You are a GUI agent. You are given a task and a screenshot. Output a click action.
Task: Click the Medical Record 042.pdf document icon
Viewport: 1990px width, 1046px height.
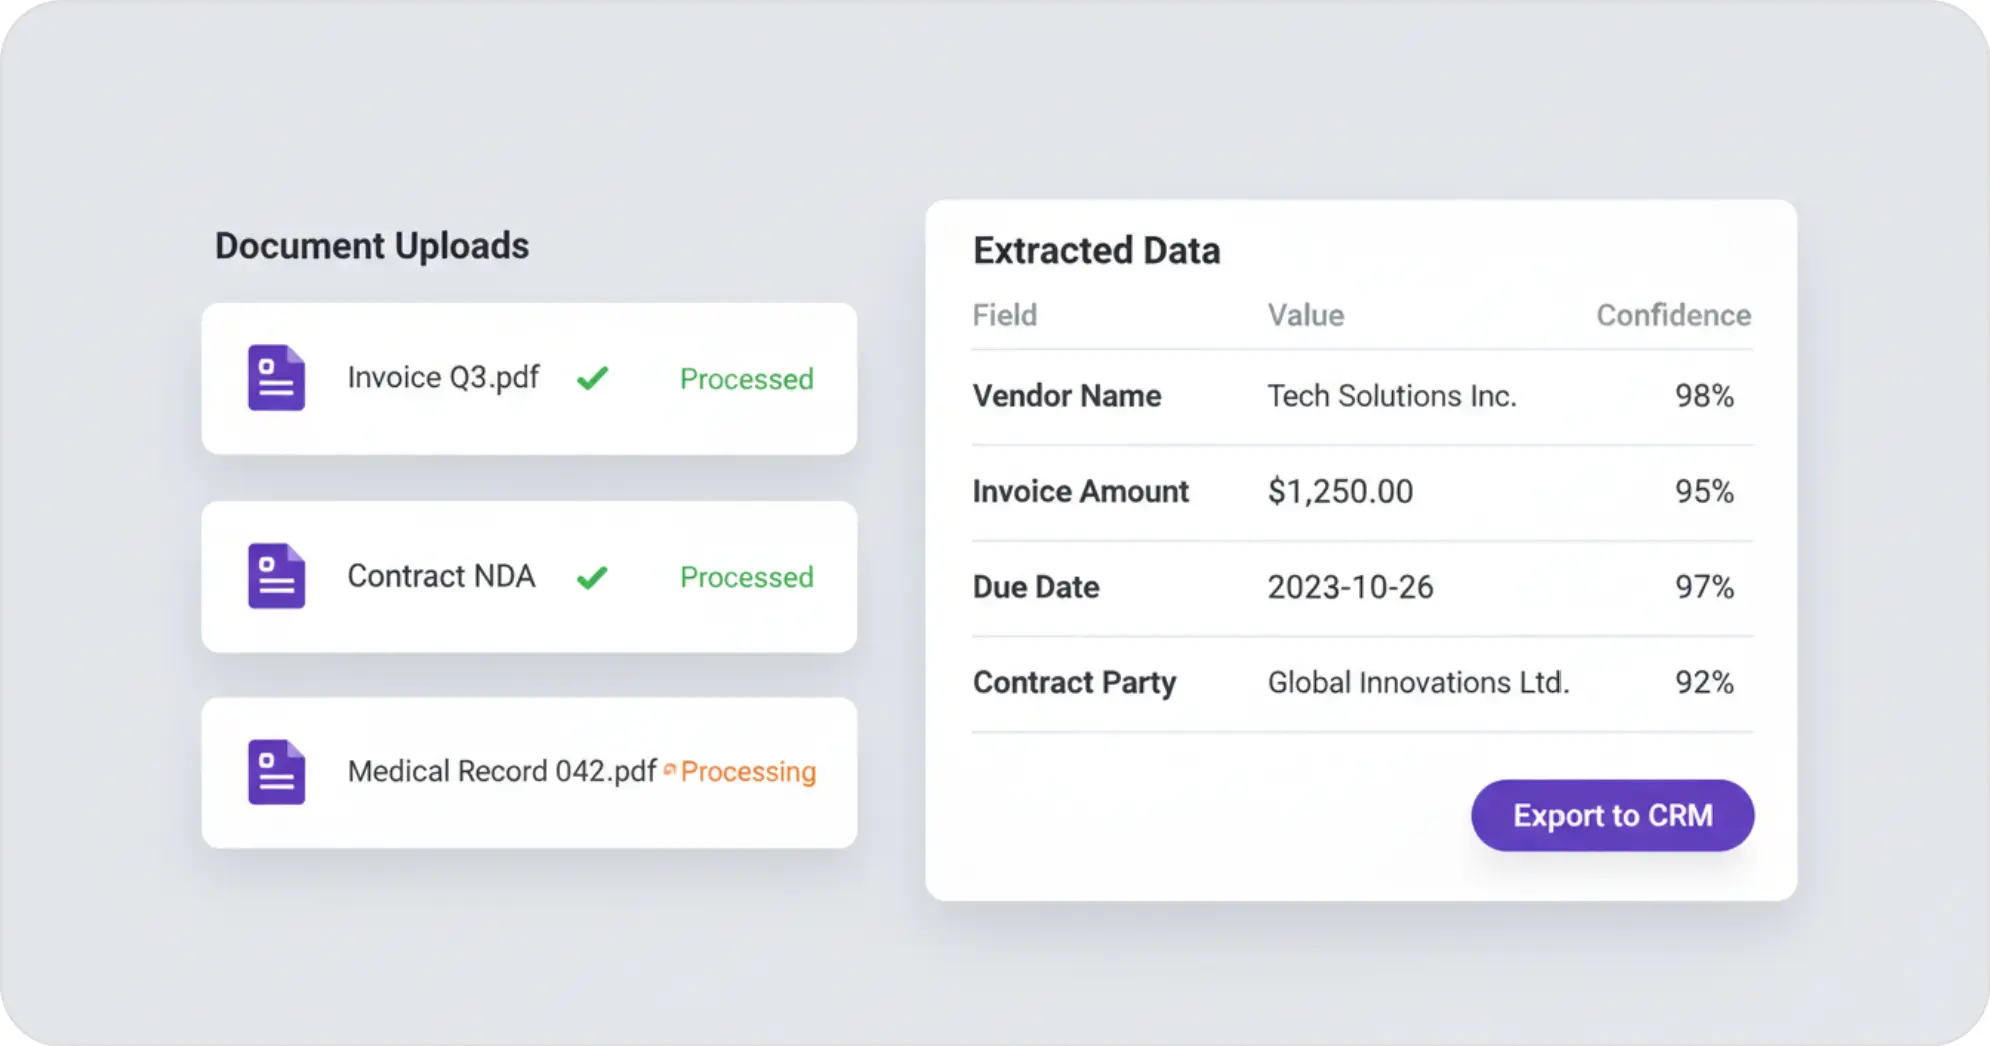pos(276,772)
